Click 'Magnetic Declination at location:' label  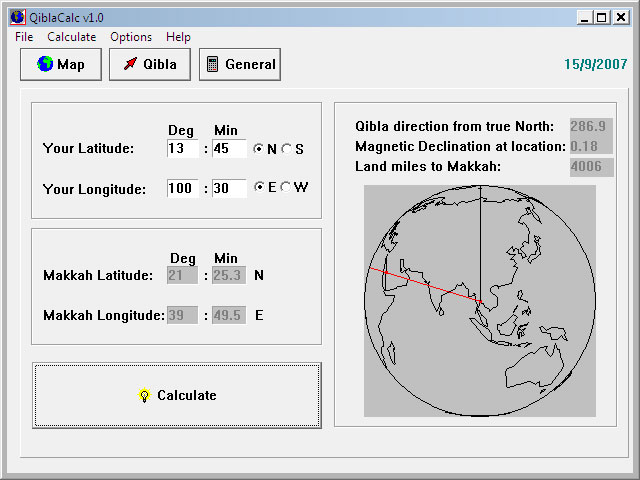[460, 146]
